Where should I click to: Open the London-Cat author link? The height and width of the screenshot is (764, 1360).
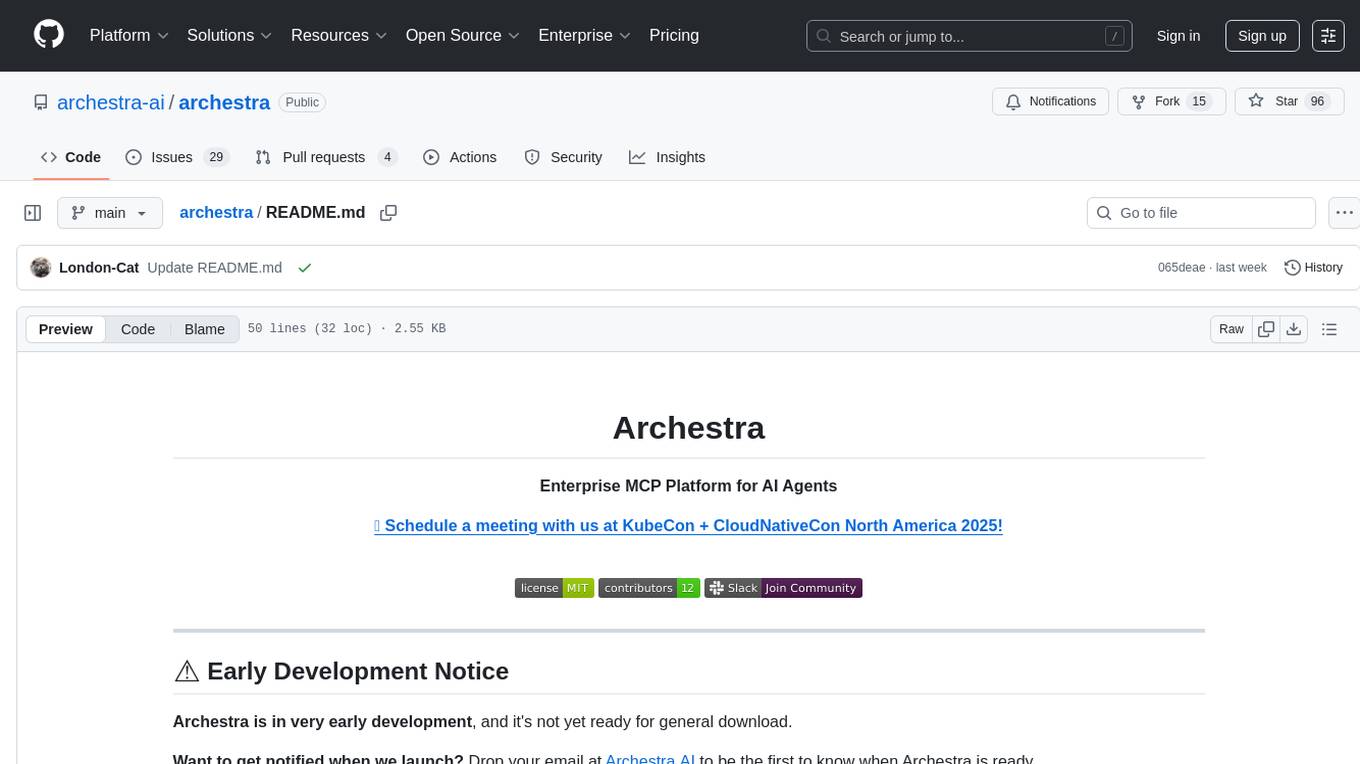point(99,268)
